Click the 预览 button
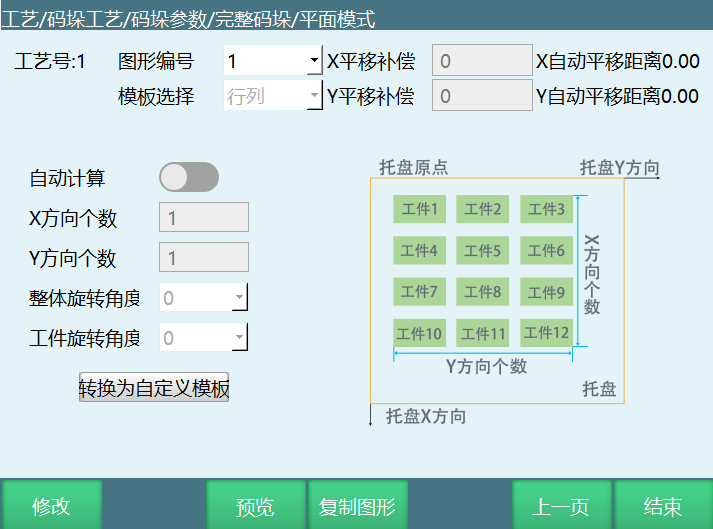713x529 pixels. 255,506
